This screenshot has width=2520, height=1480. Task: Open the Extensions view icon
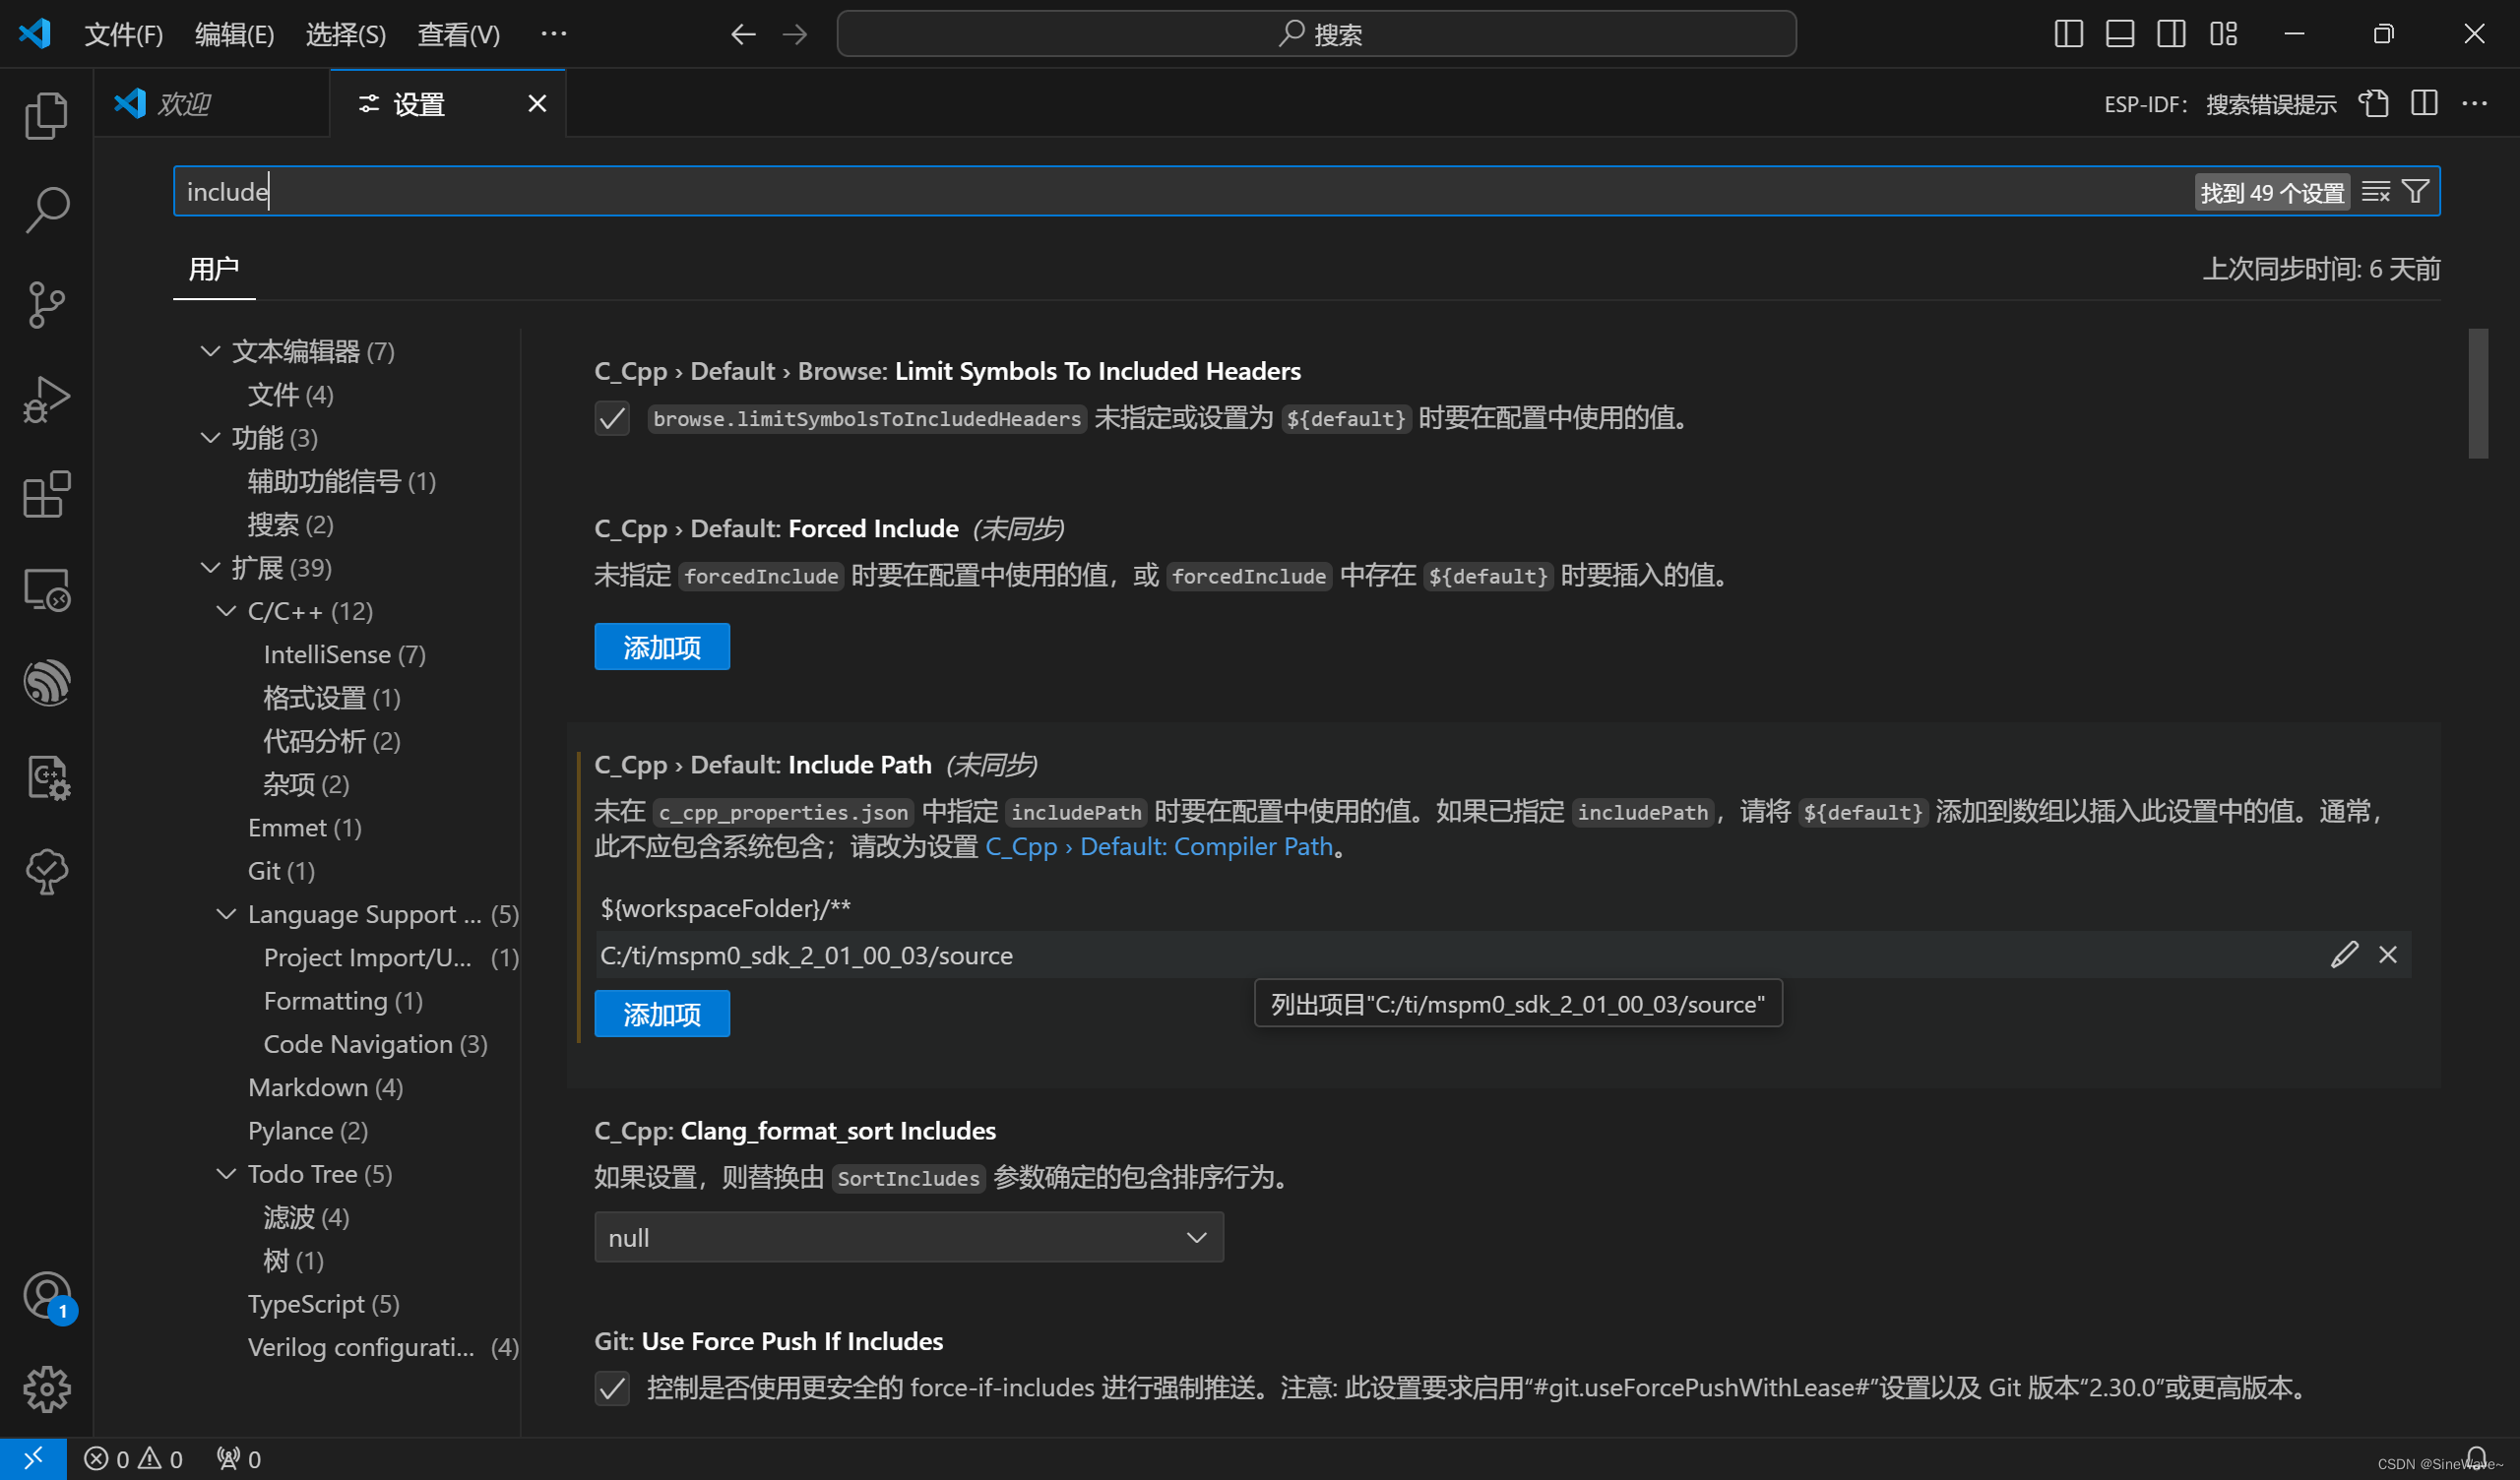tap(46, 494)
